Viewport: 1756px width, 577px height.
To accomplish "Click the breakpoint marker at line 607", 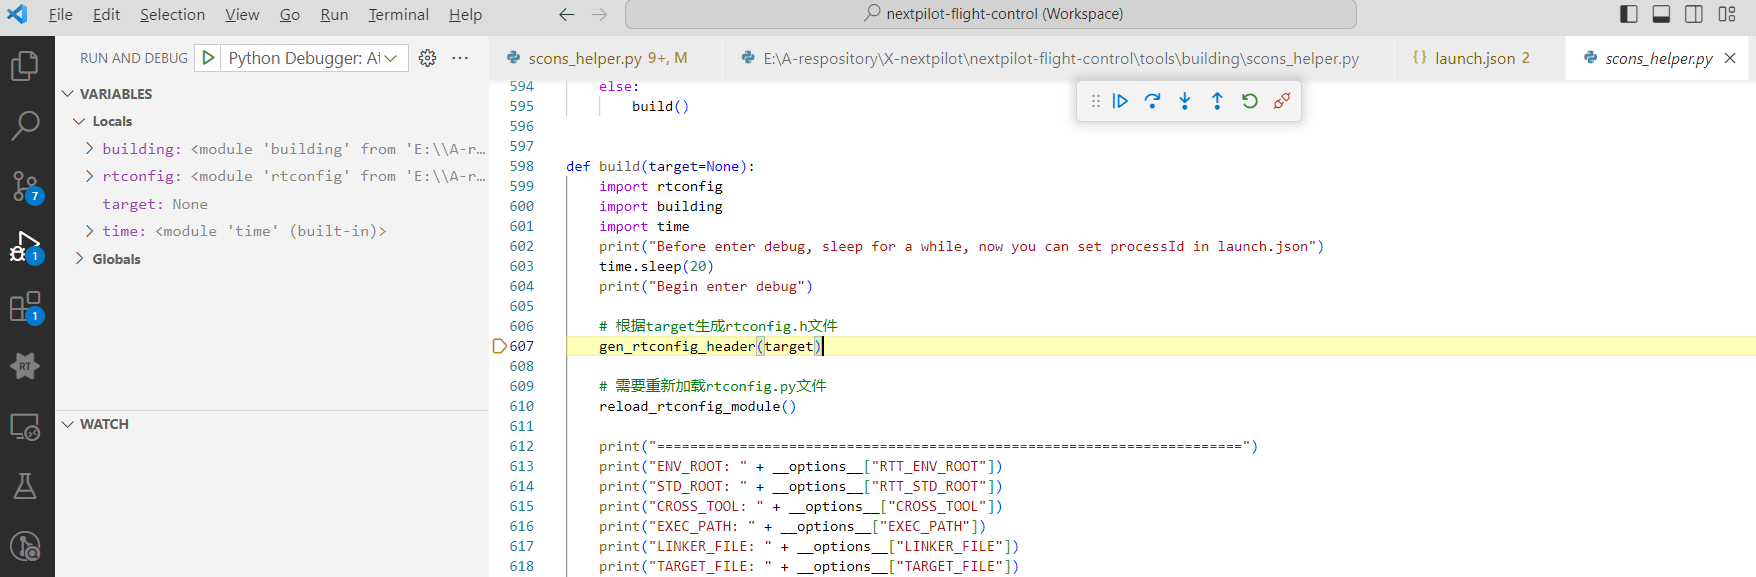I will [x=499, y=346].
